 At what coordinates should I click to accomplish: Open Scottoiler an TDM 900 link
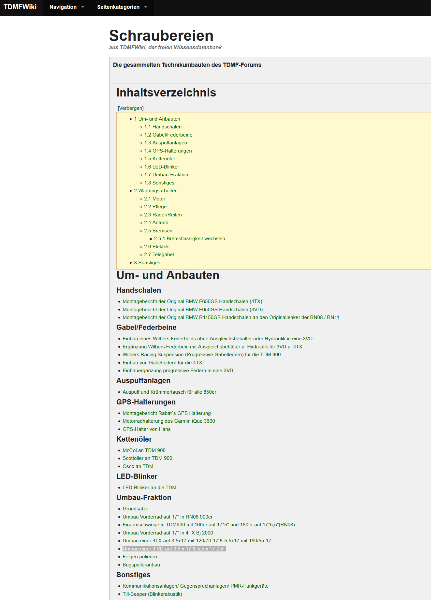point(147,458)
